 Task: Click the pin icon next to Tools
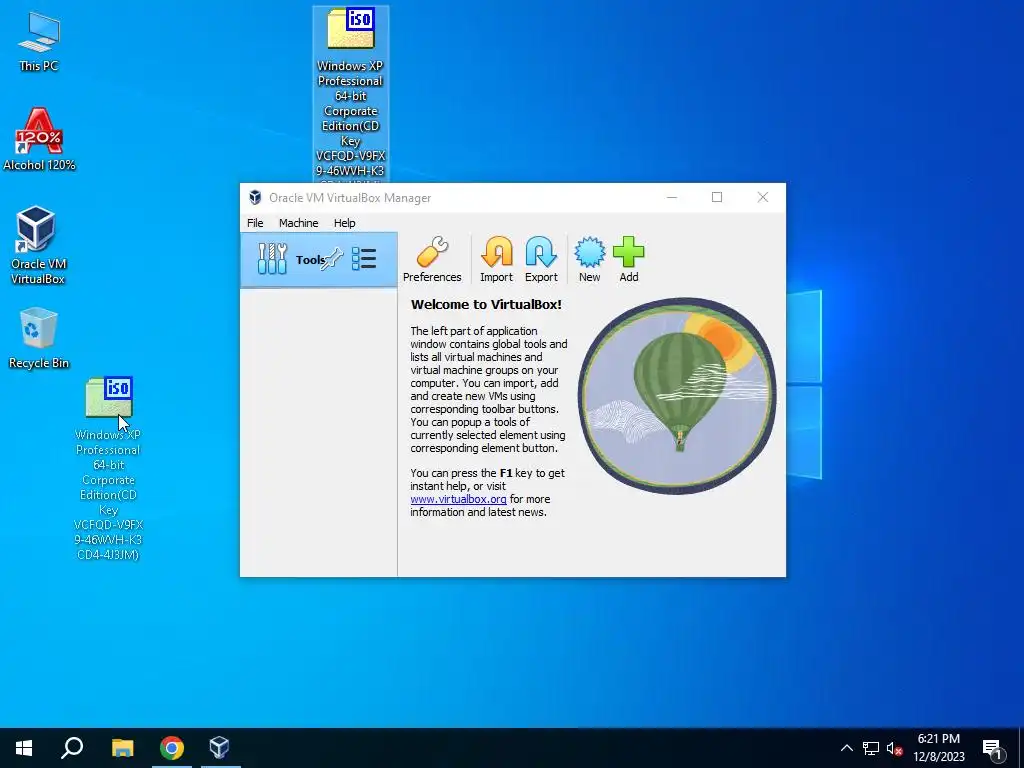pos(332,259)
